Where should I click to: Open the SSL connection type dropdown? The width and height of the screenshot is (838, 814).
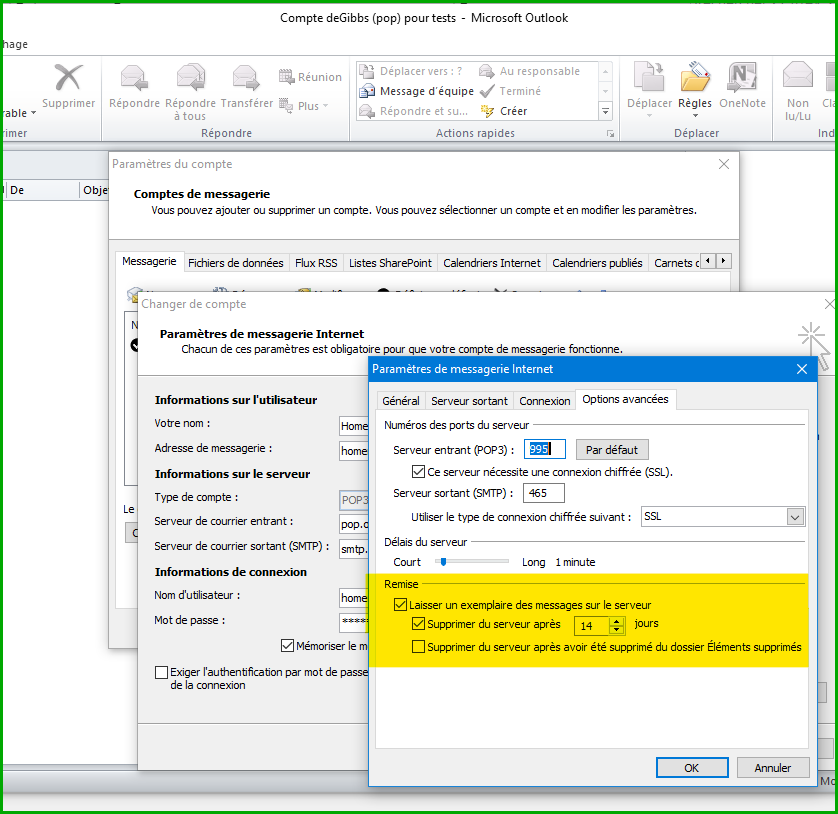pyautogui.click(x=795, y=517)
